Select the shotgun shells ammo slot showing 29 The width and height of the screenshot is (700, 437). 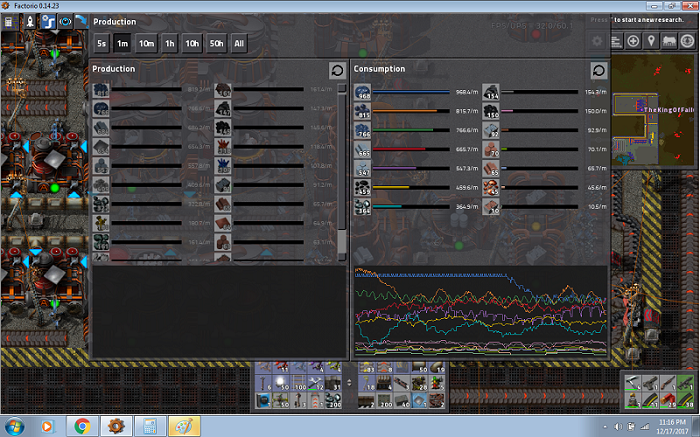click(667, 400)
